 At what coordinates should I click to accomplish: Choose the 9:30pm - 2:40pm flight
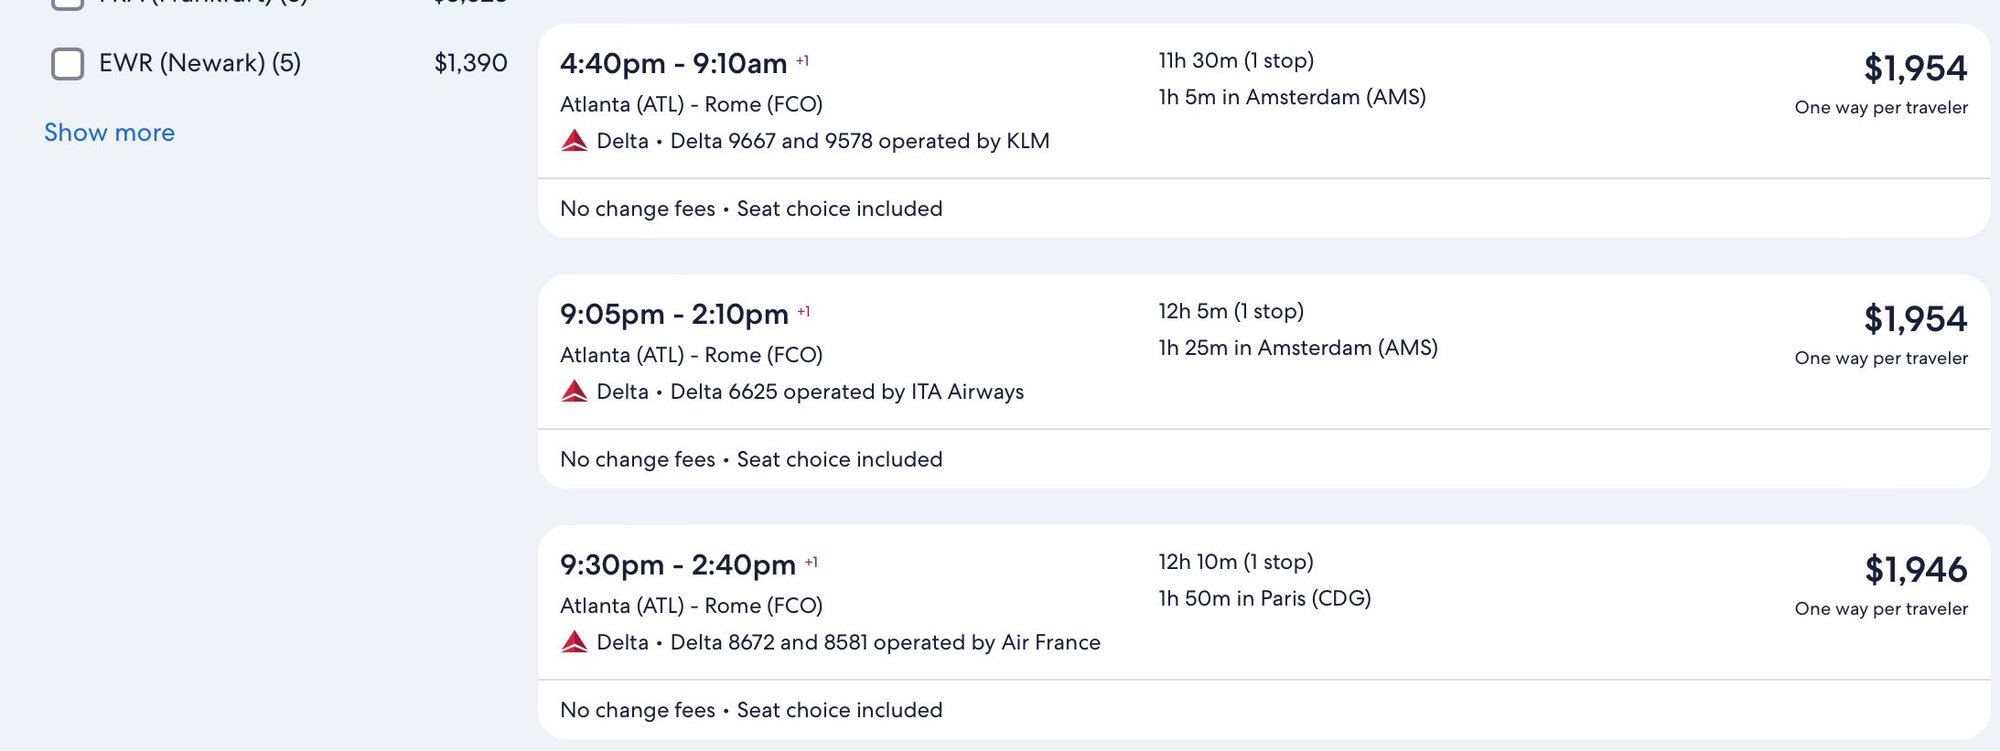[677, 565]
